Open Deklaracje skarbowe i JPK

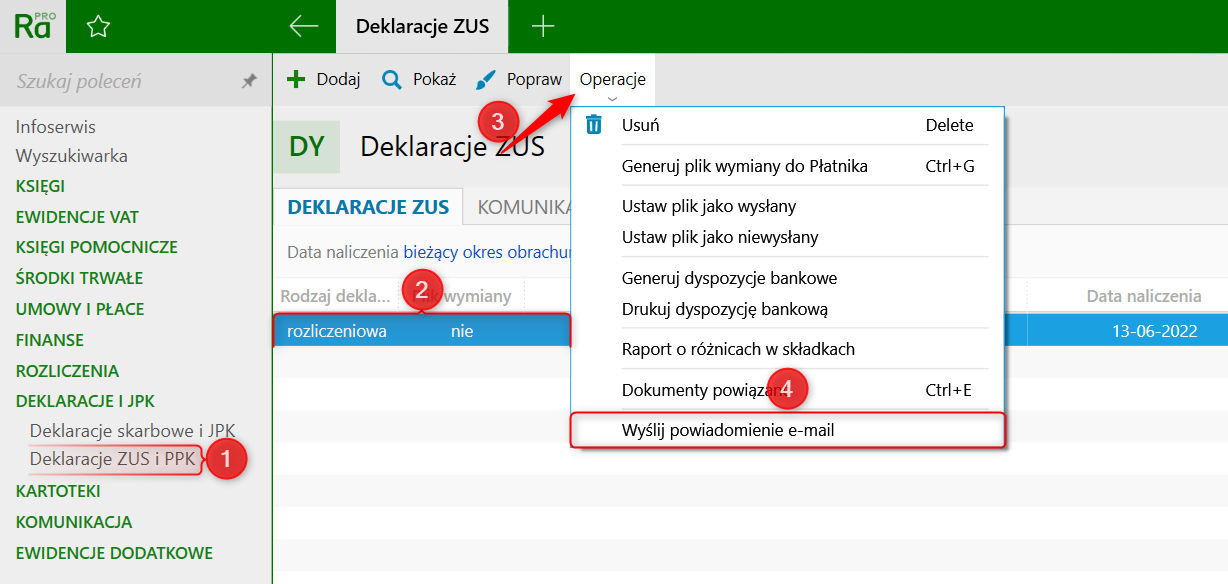tap(133, 431)
